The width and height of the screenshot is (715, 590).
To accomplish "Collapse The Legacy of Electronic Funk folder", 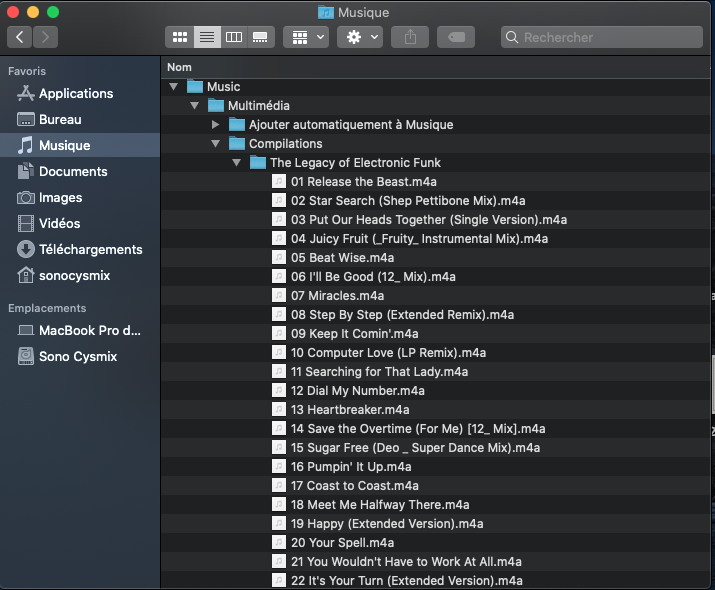I will (237, 163).
